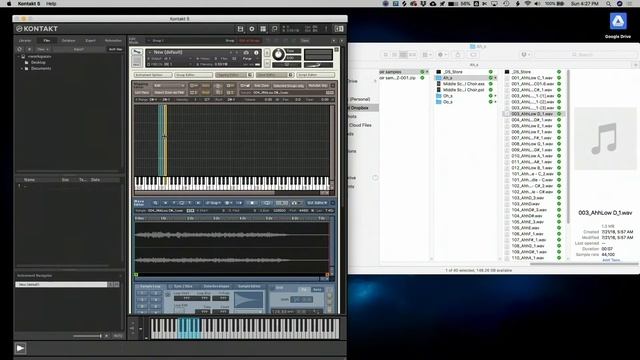Open the Help menu in the menu bar

tap(51, 4)
